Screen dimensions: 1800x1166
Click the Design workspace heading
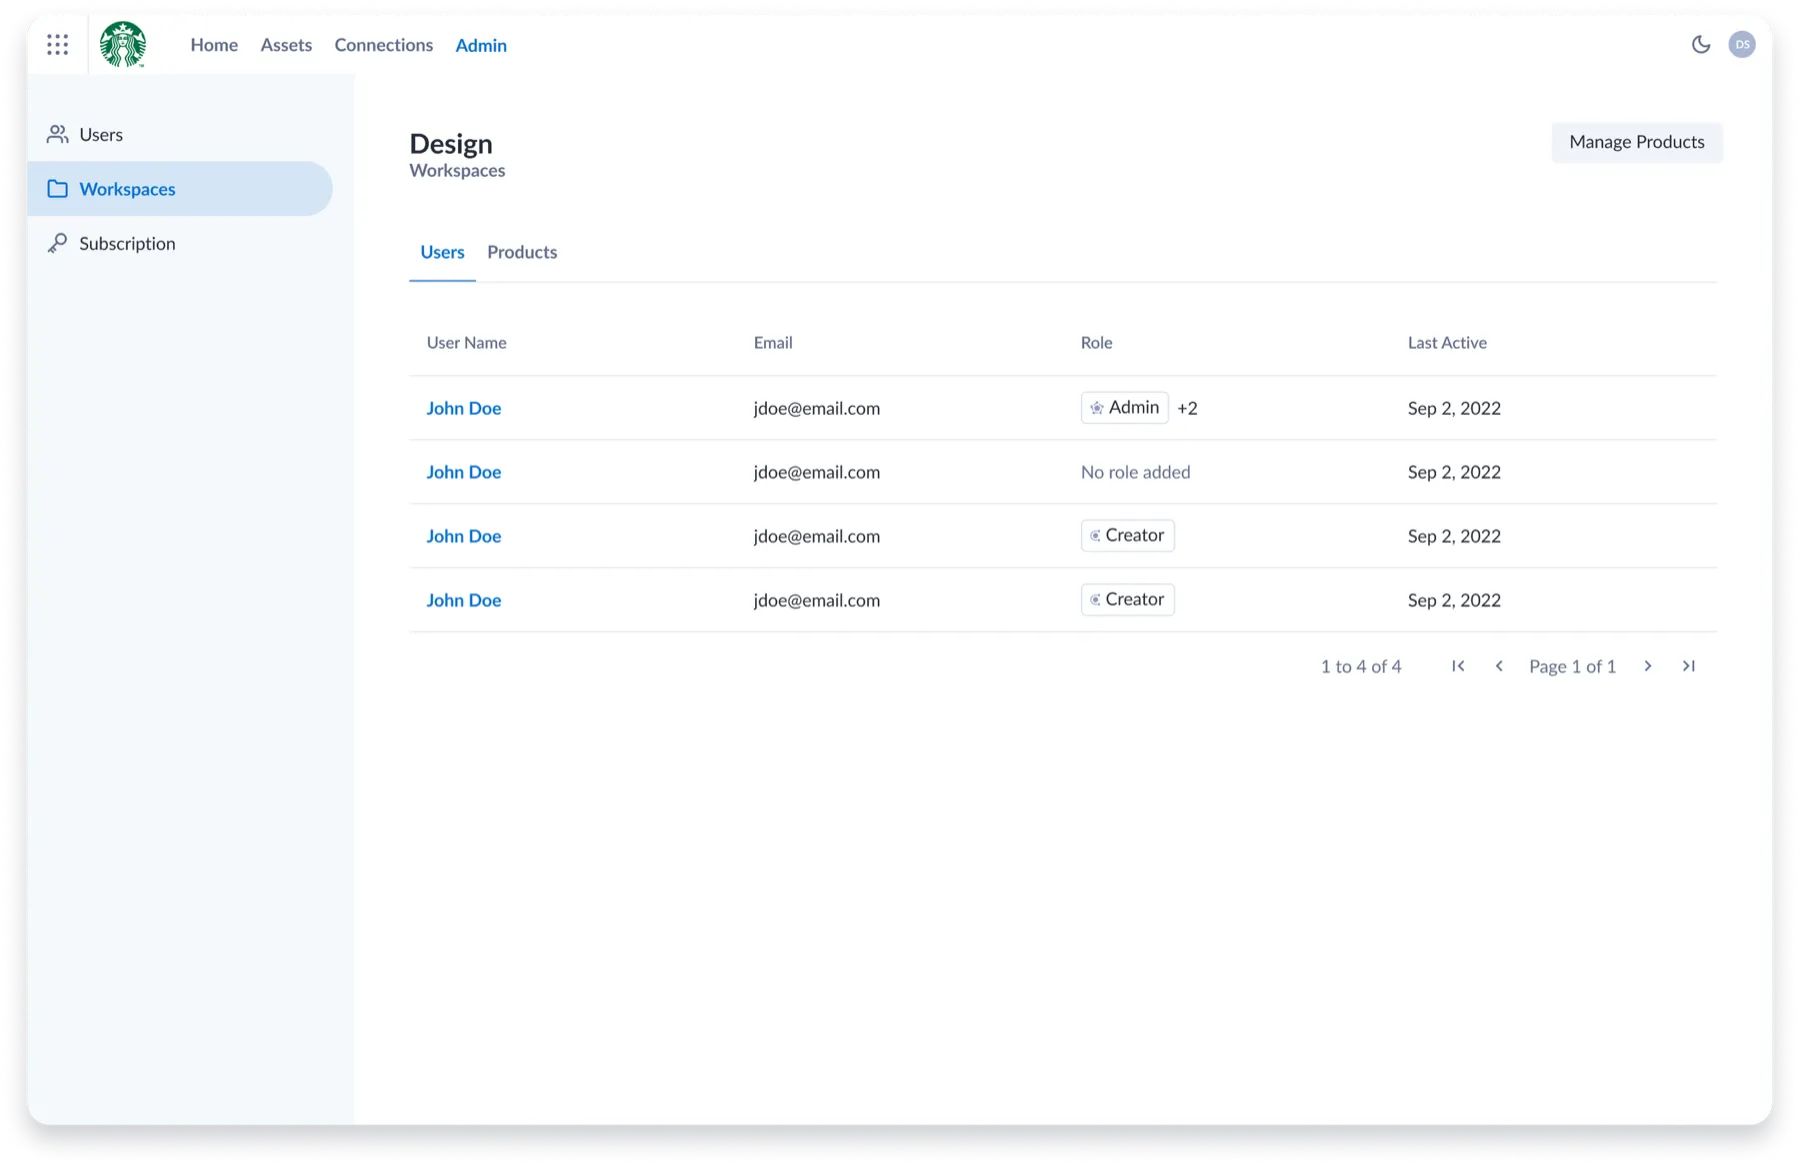coord(451,144)
